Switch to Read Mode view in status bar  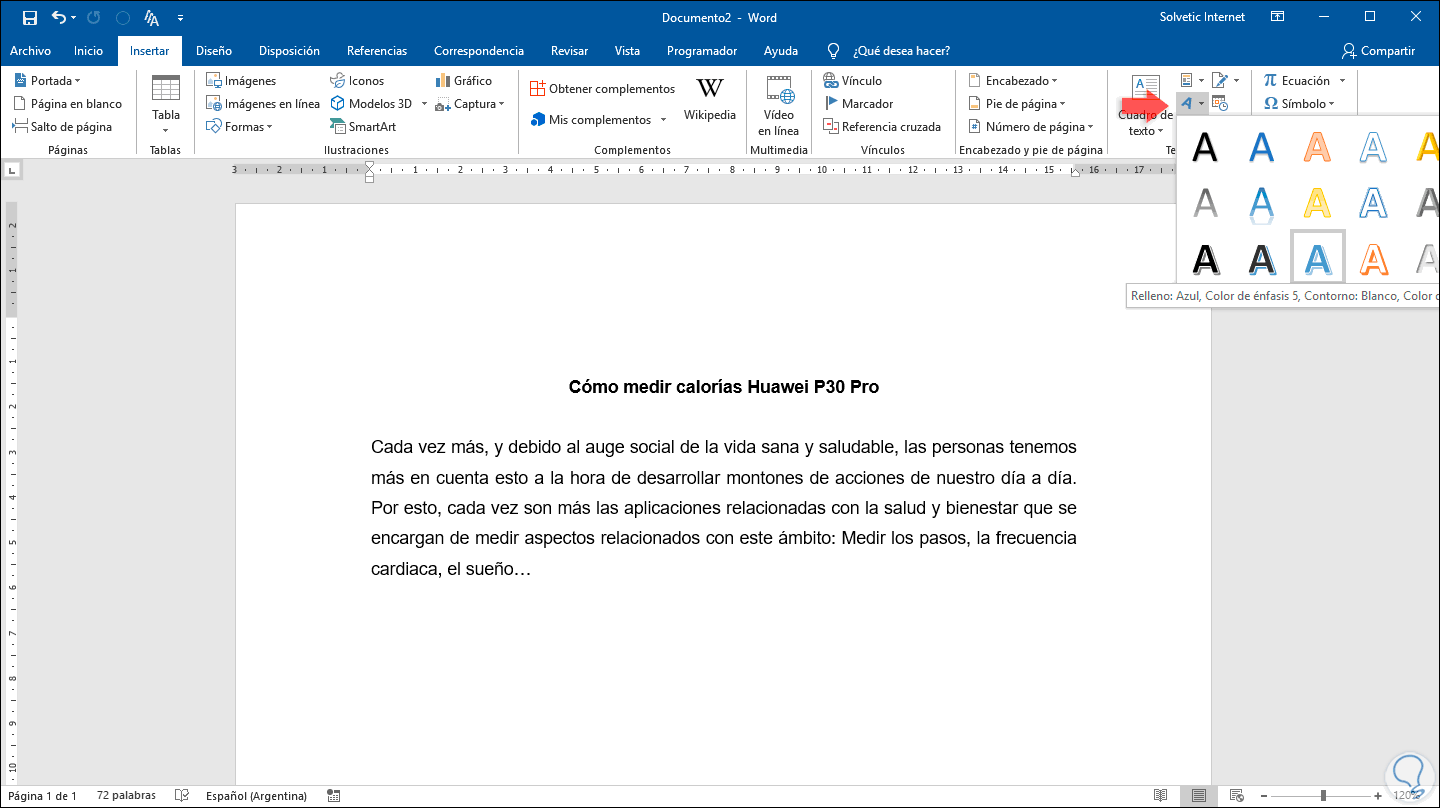tap(1160, 796)
